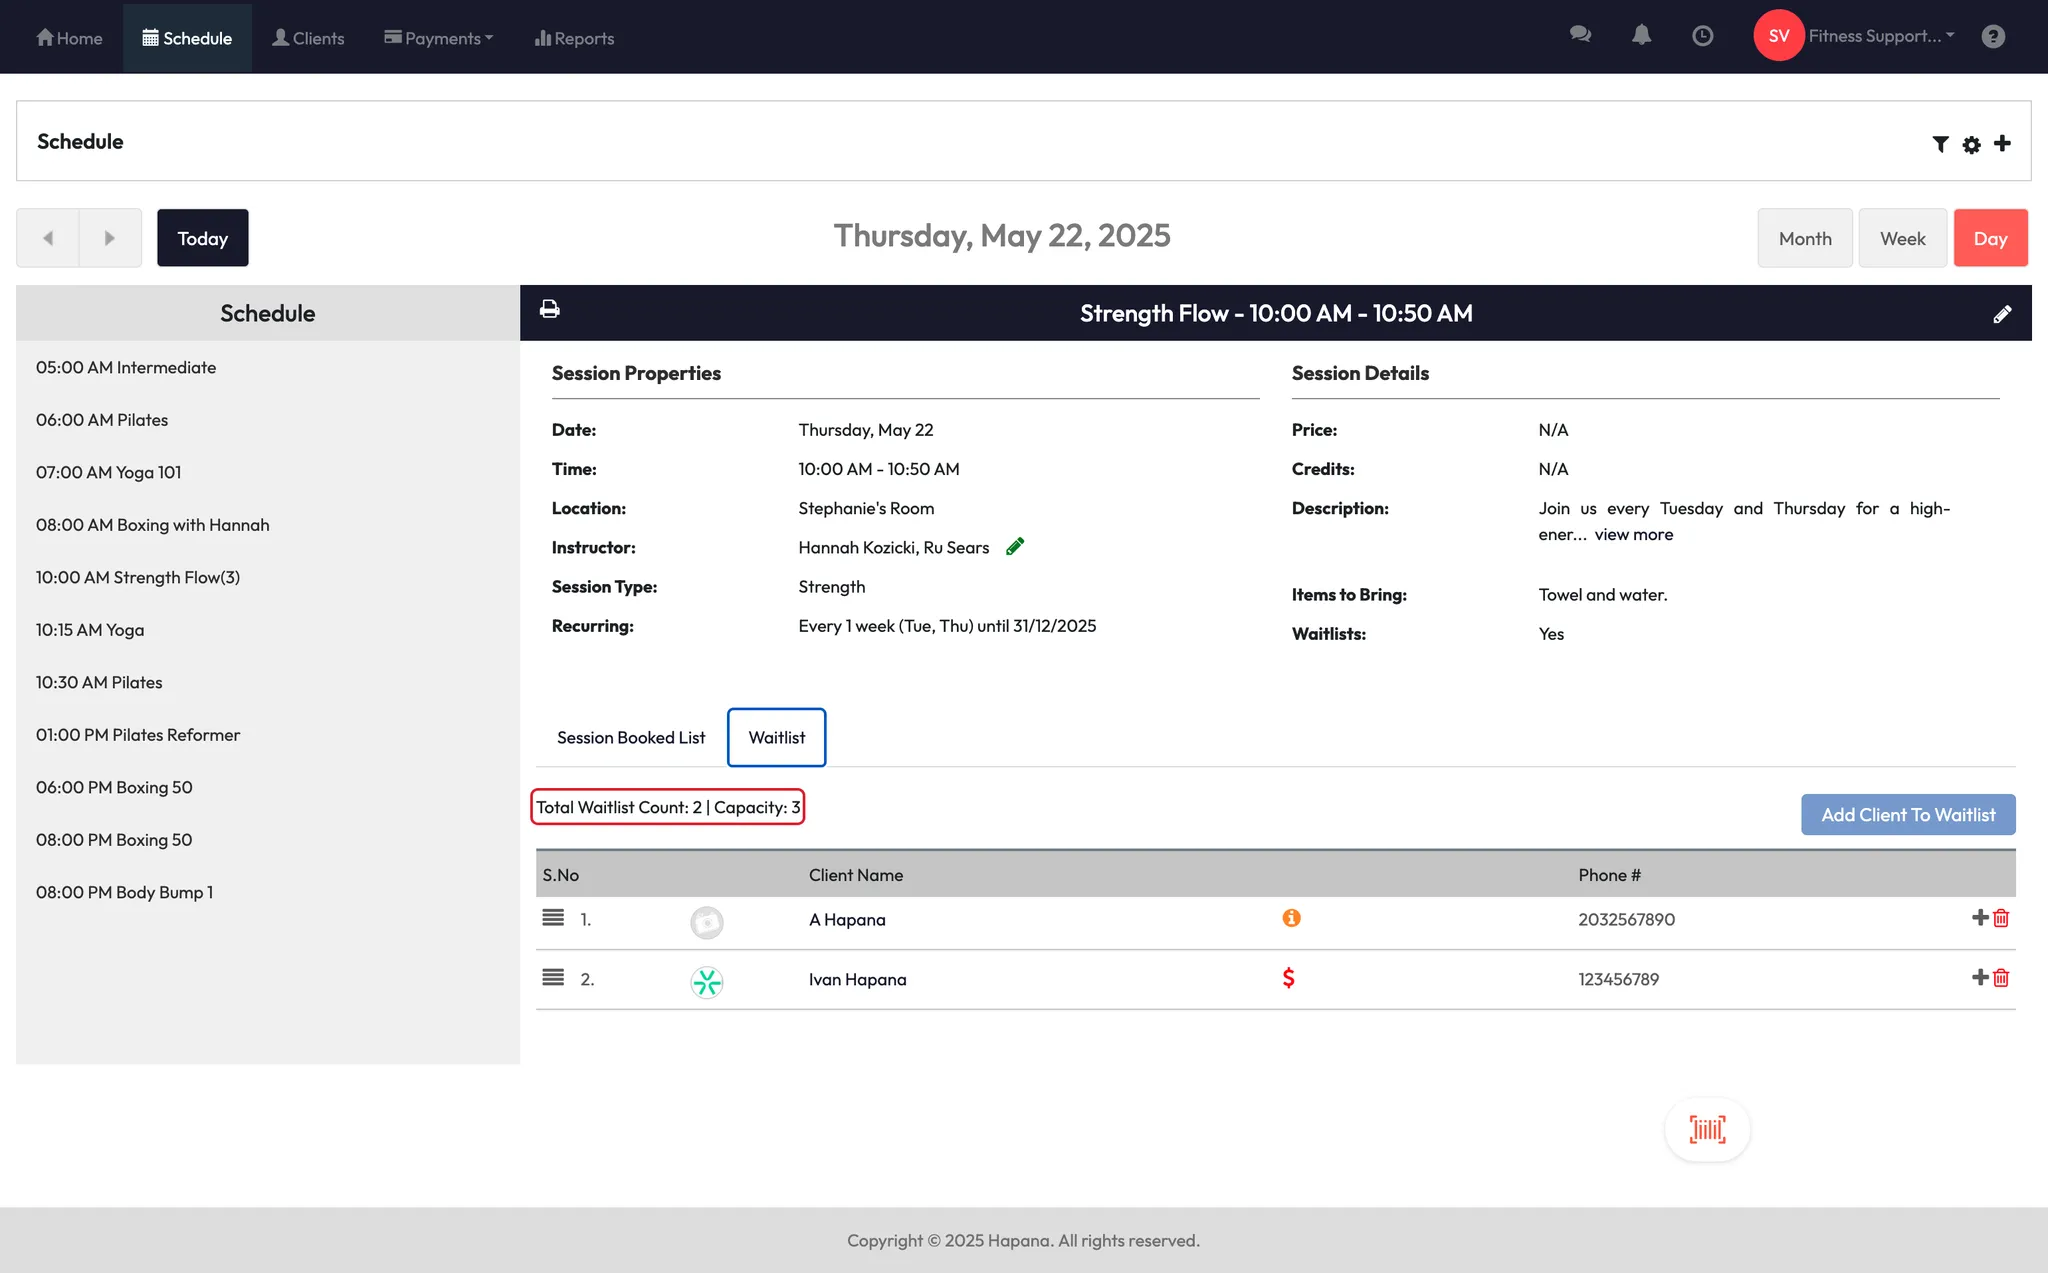Switch to Week view
The width and height of the screenshot is (2048, 1273).
[x=1902, y=238]
